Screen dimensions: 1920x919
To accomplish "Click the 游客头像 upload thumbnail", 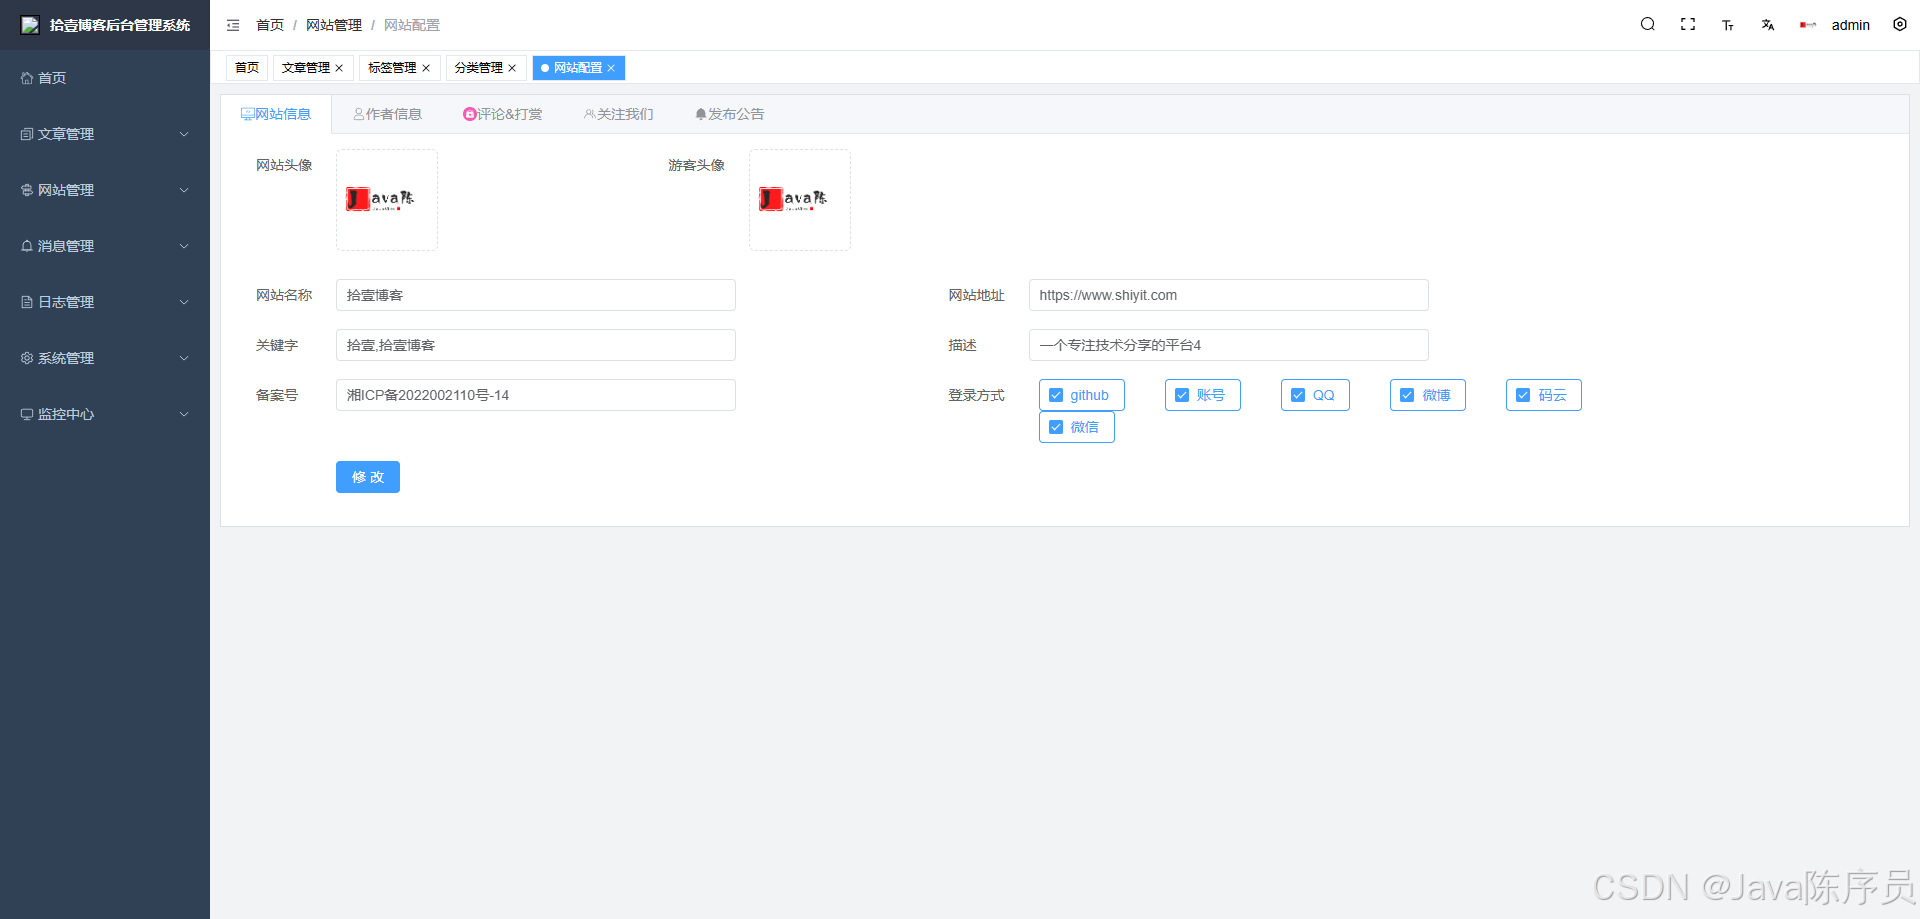I will [800, 200].
